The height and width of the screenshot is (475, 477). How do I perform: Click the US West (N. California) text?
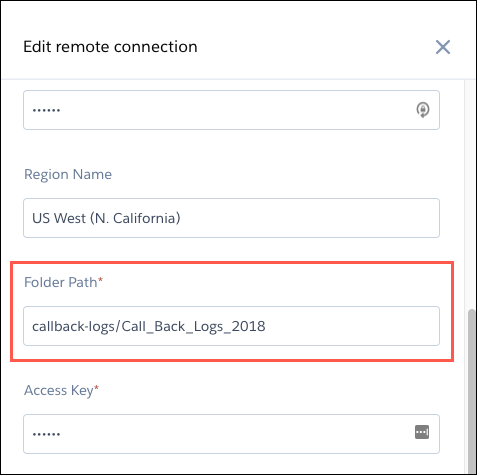coord(106,218)
